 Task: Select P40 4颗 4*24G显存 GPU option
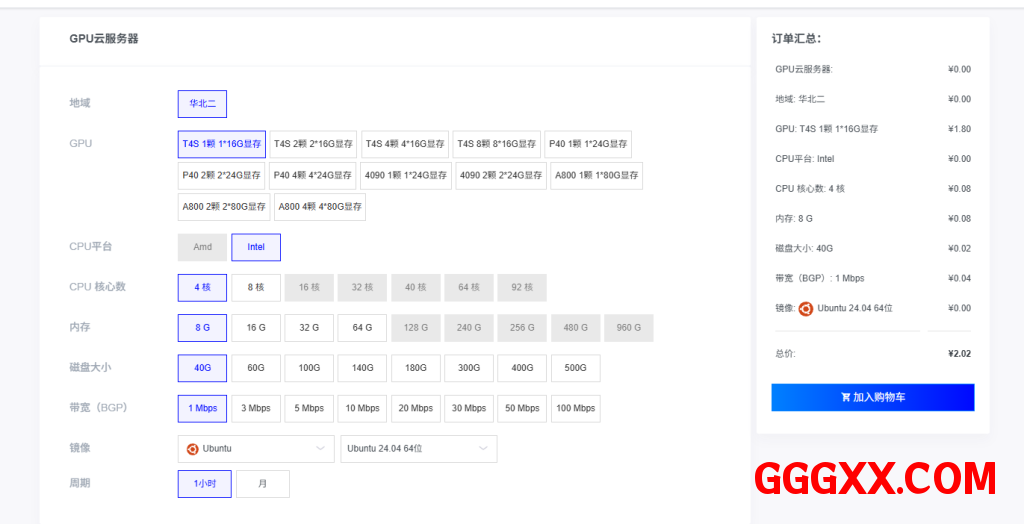[x=313, y=176]
